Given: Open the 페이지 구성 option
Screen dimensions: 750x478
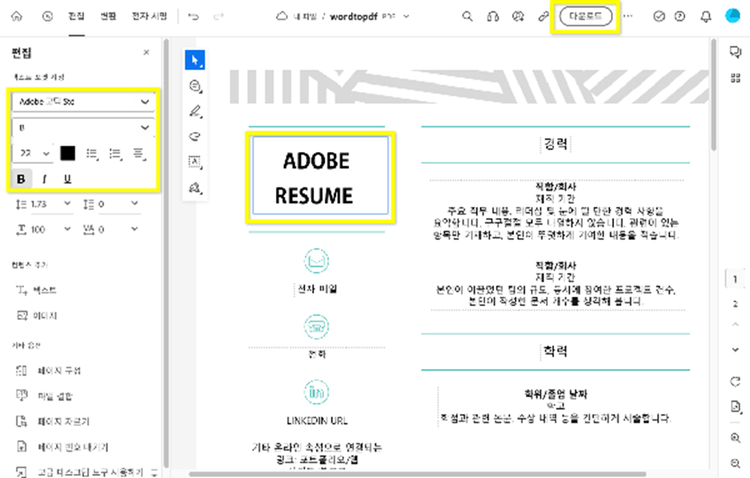Looking at the screenshot, I should click(48, 370).
